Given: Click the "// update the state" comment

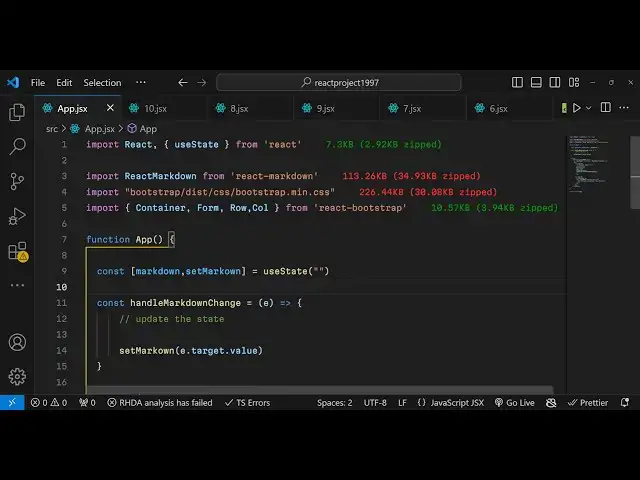Looking at the screenshot, I should point(171,319).
